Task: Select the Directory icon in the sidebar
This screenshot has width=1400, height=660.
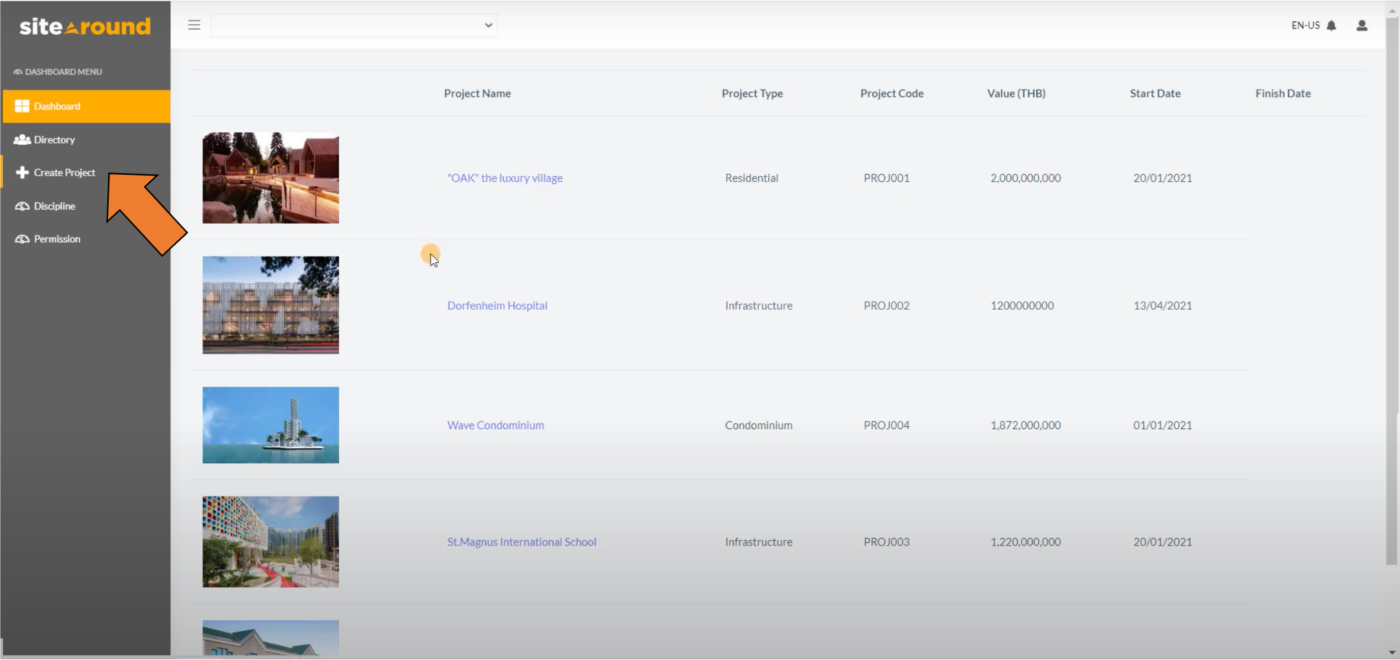Action: 21,139
